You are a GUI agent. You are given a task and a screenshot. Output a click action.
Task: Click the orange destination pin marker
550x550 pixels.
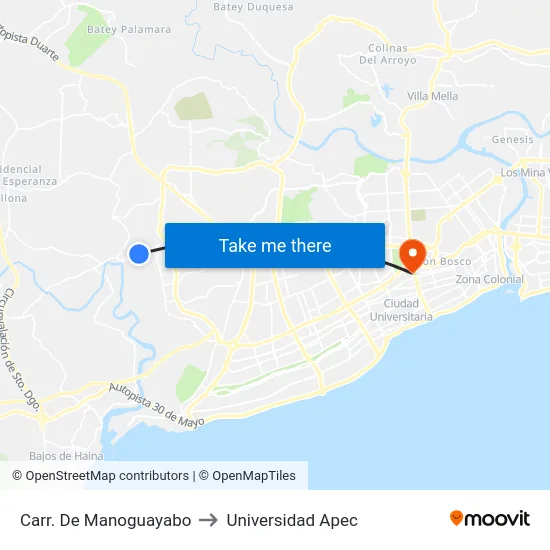(413, 256)
